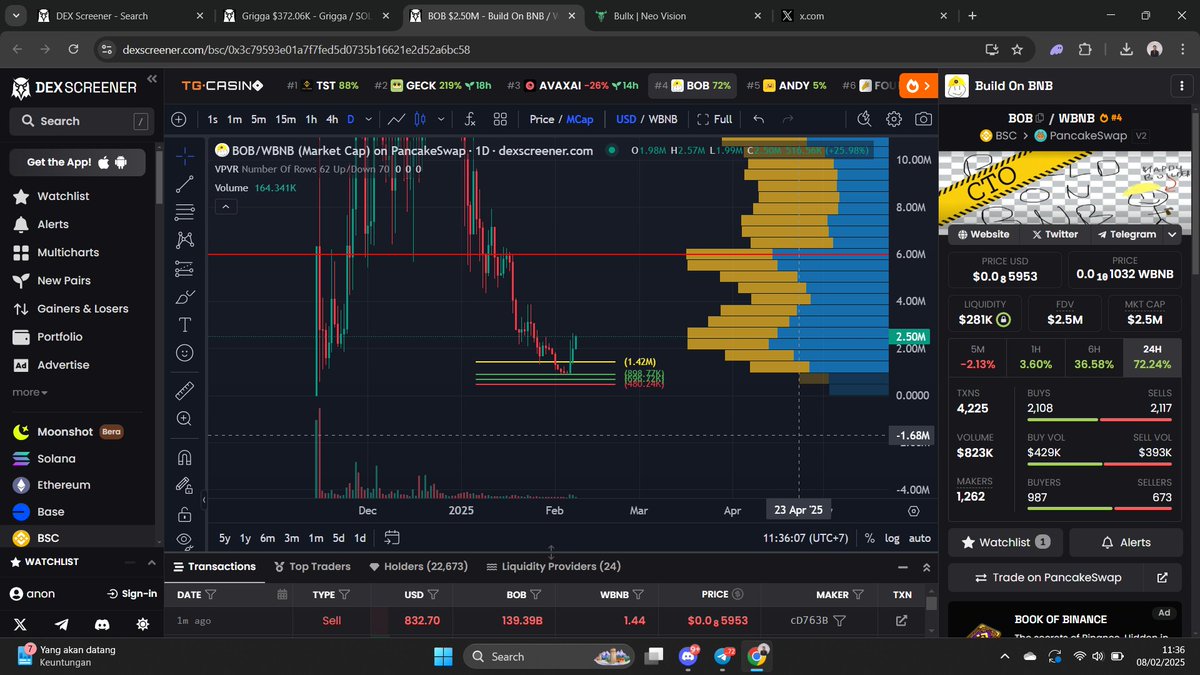Open the indicators menu
The width and height of the screenshot is (1200, 675).
click(468, 119)
